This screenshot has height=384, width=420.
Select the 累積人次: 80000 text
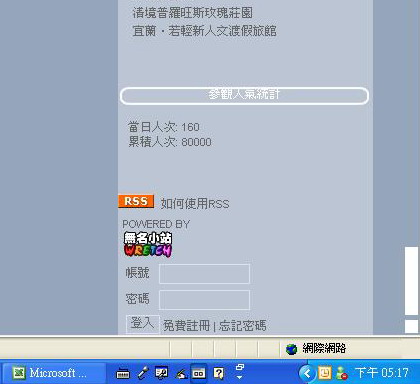170,142
